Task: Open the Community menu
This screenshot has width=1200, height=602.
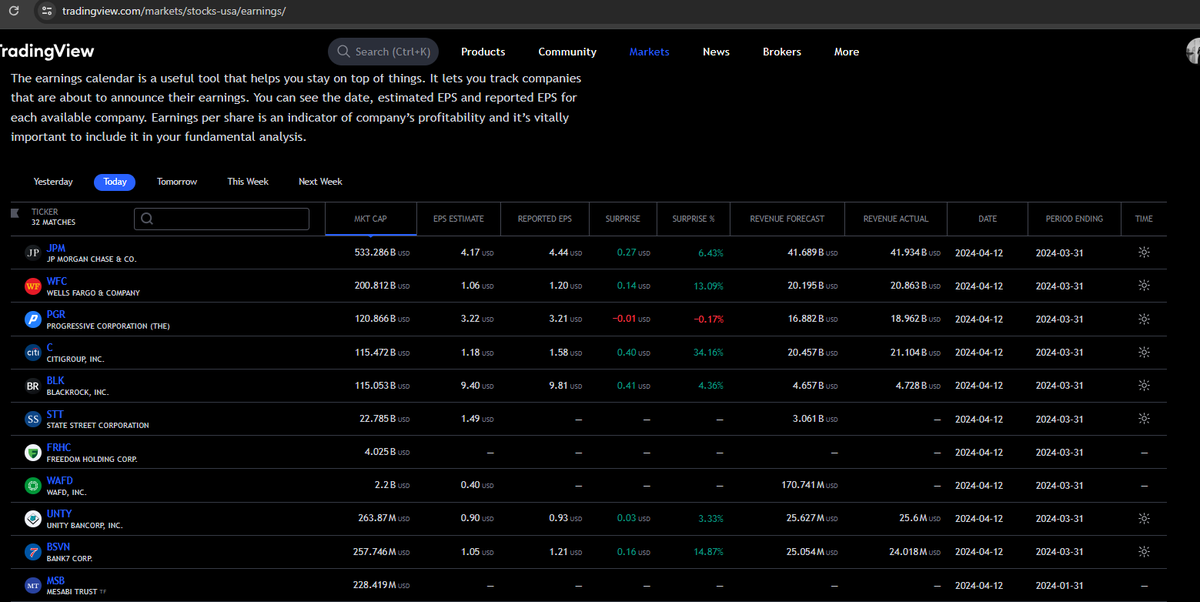Action: 567,52
